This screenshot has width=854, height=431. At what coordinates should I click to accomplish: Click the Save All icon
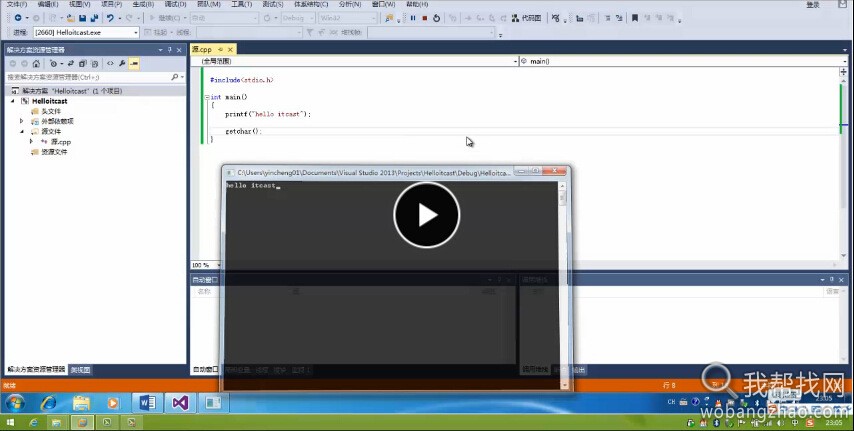tap(94, 18)
